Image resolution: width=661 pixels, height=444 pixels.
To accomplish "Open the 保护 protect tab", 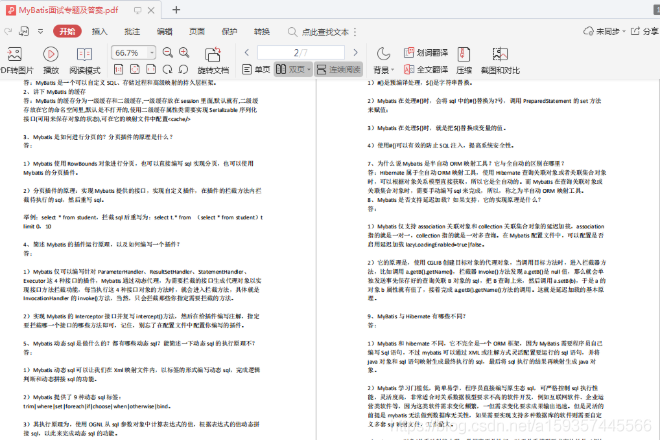I will click(x=229, y=32).
